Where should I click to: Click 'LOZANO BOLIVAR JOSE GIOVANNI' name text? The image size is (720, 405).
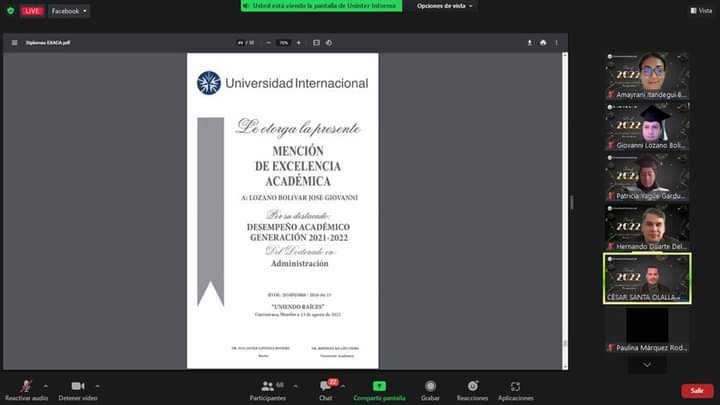303,197
